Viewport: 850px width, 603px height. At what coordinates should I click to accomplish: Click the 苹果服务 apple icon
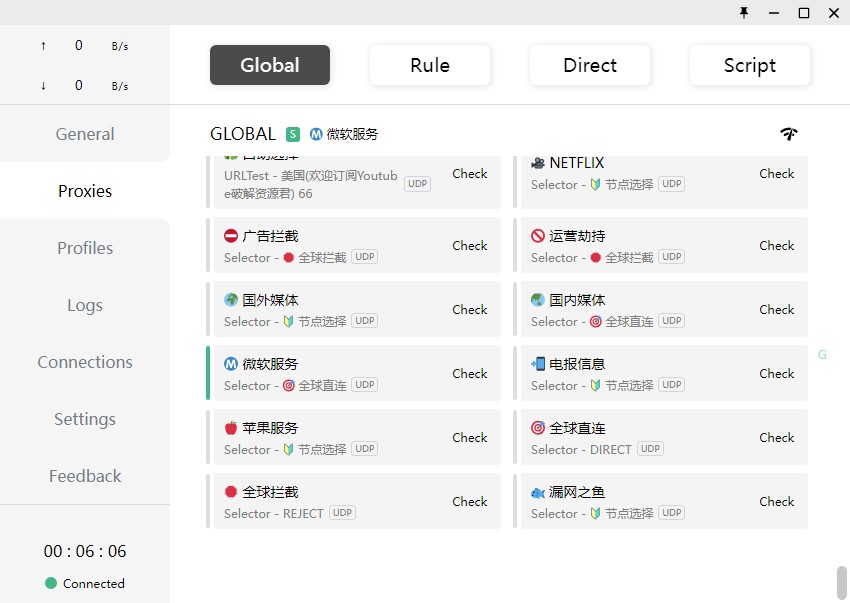click(231, 428)
